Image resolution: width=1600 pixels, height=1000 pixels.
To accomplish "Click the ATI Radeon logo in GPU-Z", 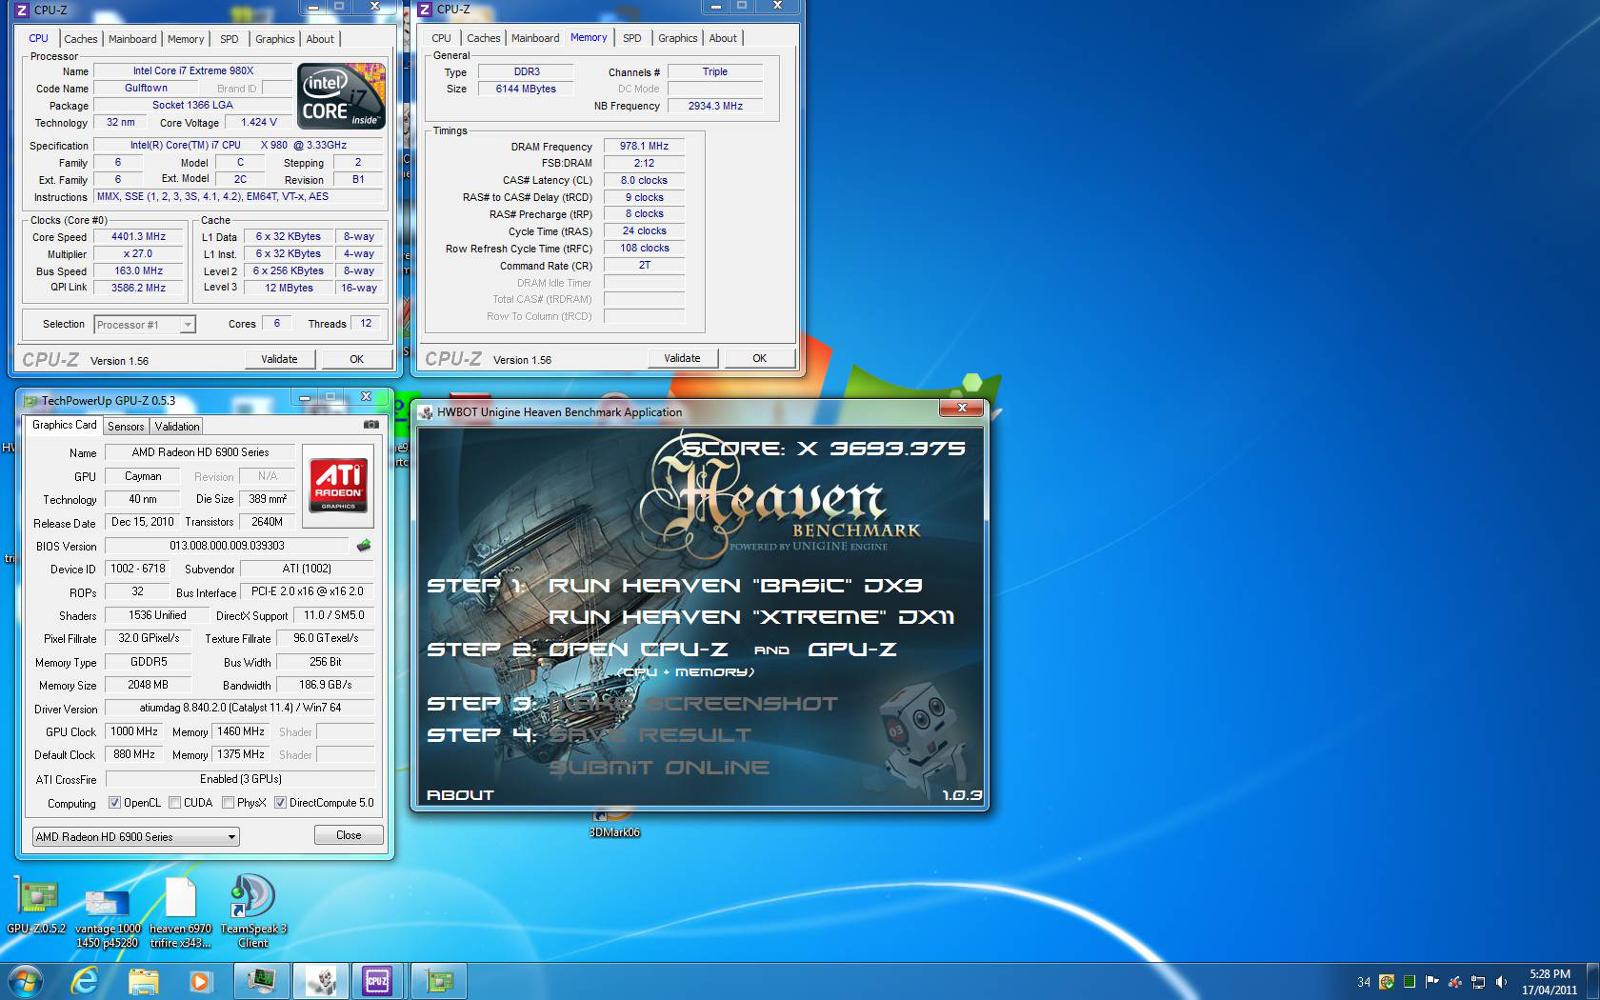I will coord(338,485).
